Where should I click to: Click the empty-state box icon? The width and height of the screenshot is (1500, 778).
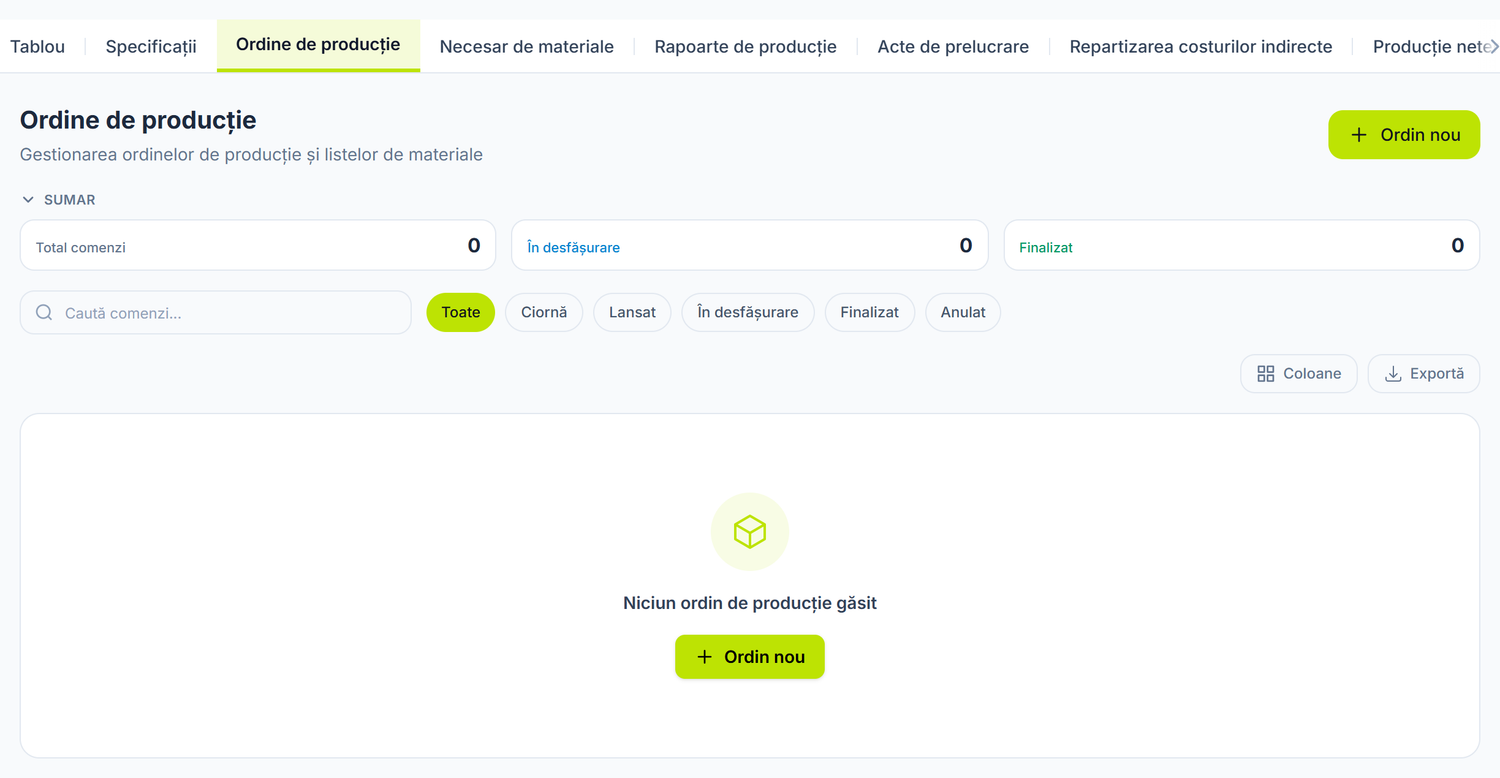[750, 532]
